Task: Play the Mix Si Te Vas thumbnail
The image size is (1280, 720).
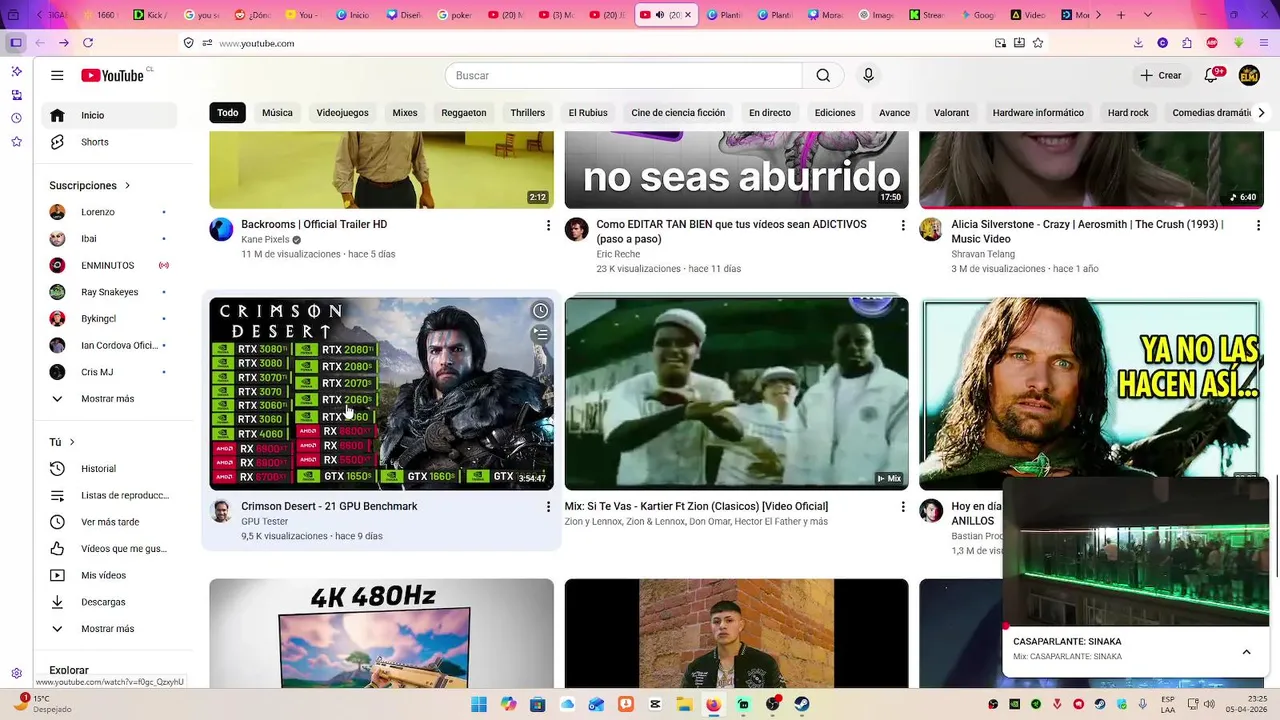Action: pos(737,393)
